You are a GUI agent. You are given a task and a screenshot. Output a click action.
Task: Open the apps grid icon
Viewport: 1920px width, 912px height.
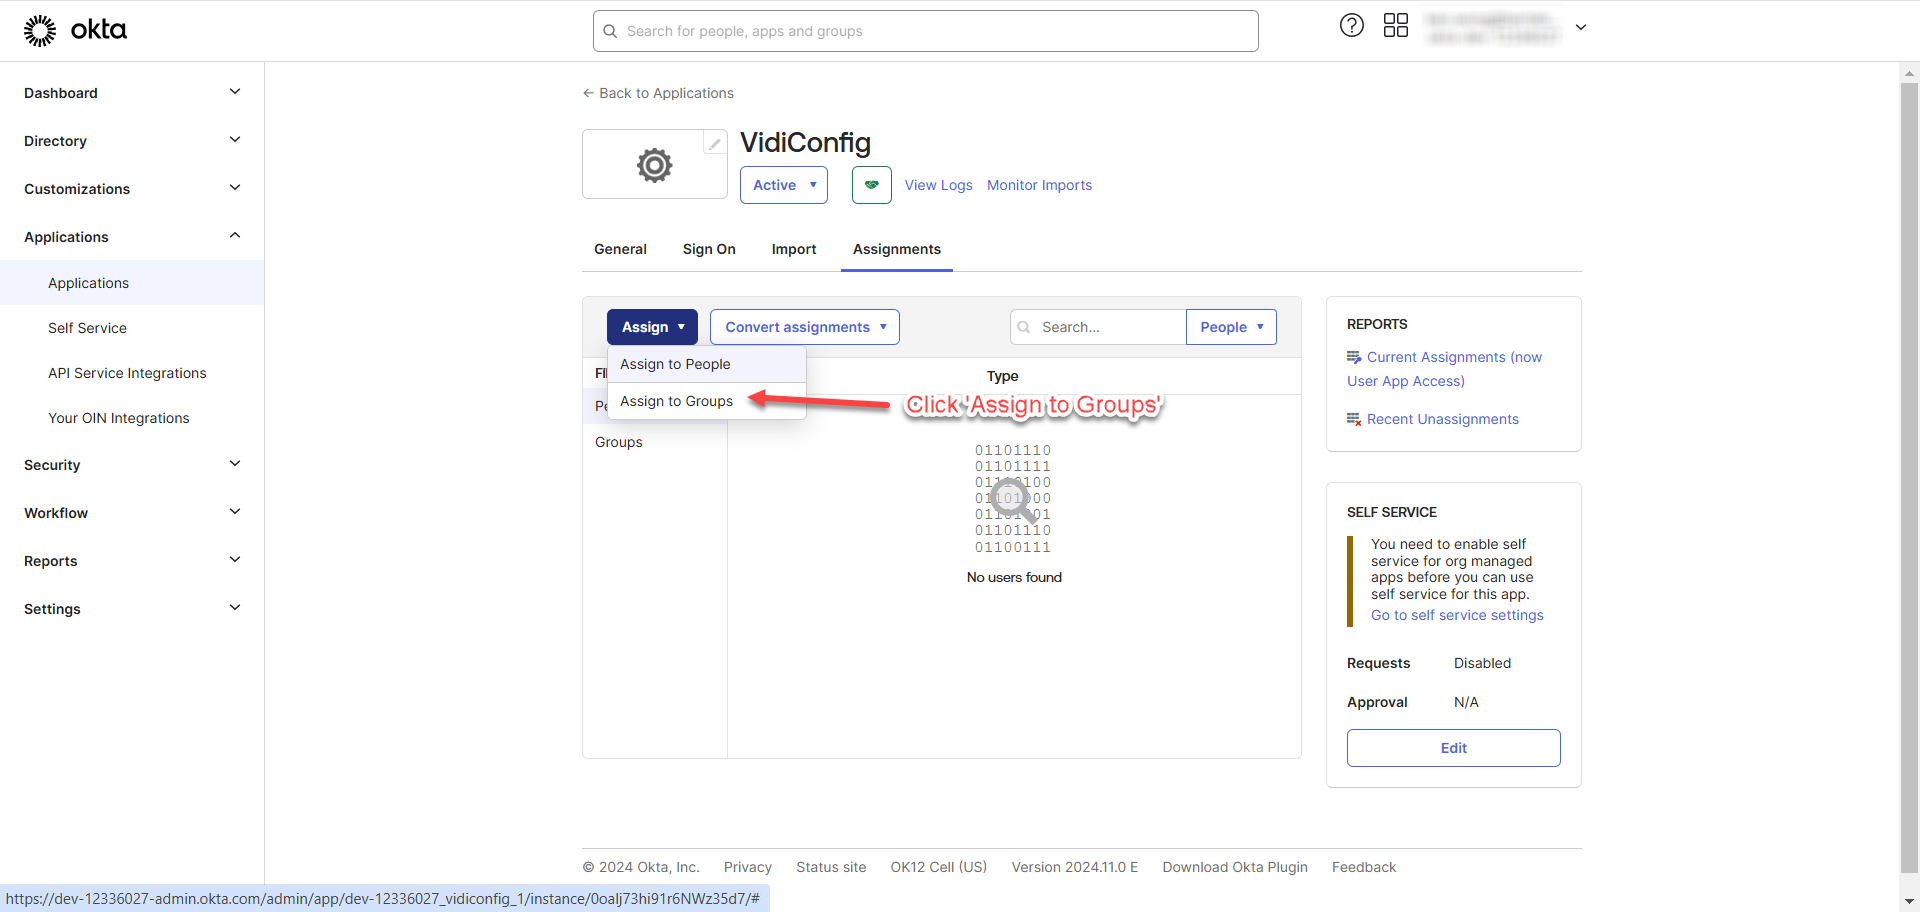click(x=1395, y=26)
